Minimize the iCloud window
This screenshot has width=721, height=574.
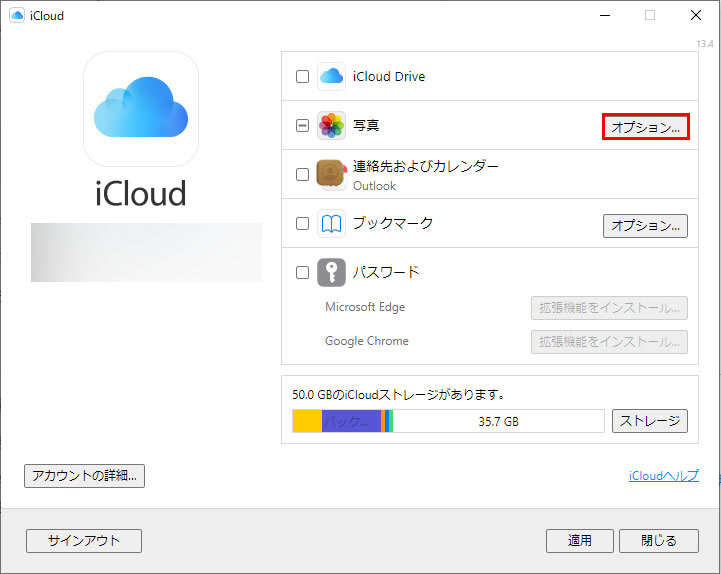coord(605,15)
